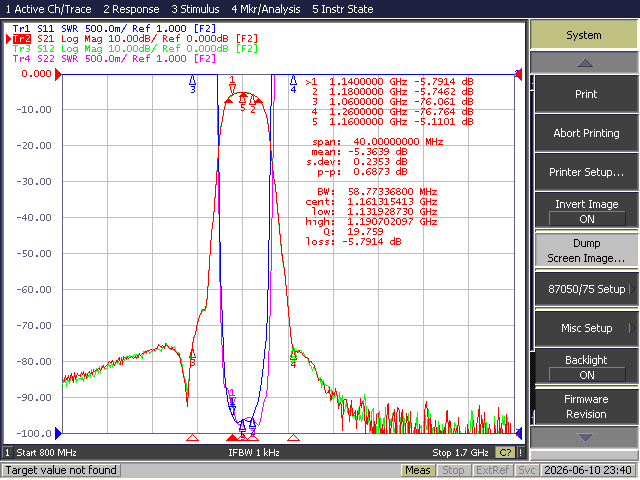The image size is (640, 480).
Task: Click the IFBW 1 kHz field
Action: (253, 453)
